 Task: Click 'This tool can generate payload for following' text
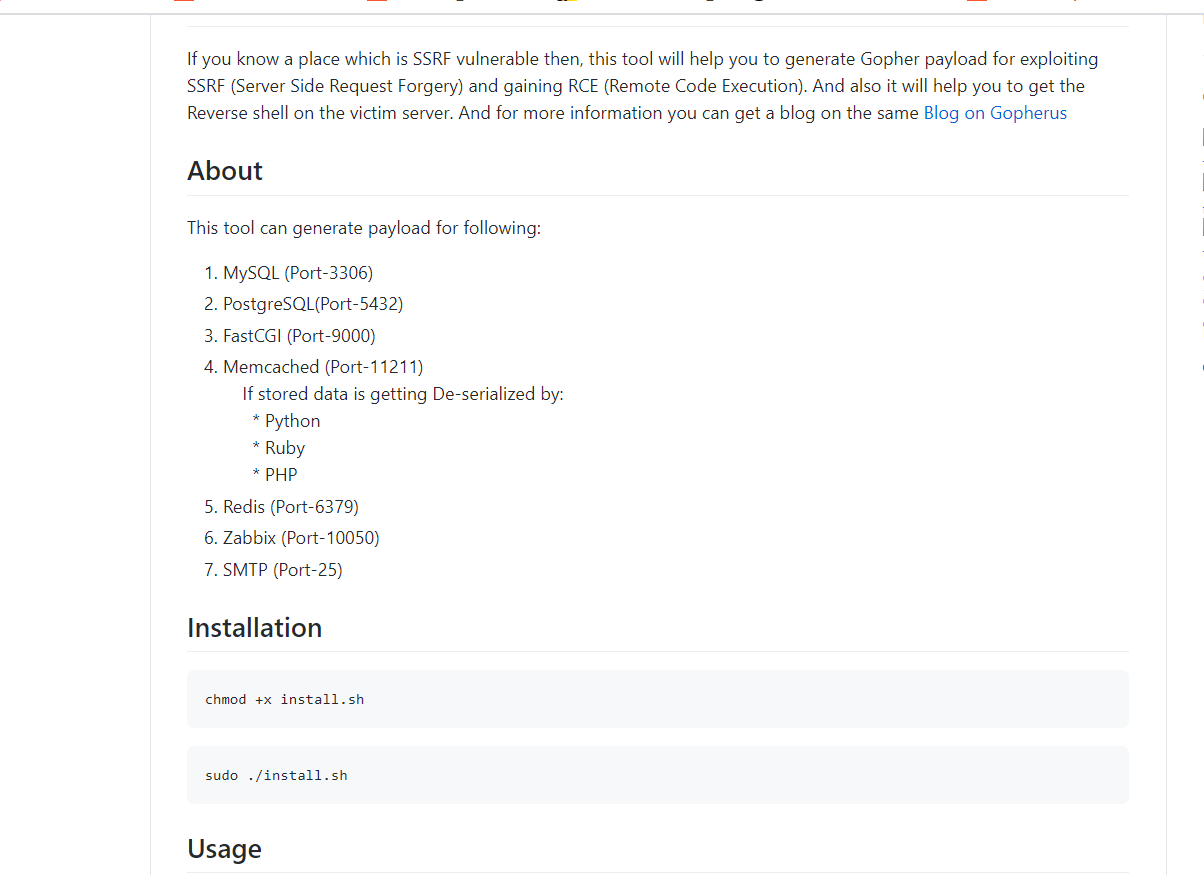tap(364, 228)
